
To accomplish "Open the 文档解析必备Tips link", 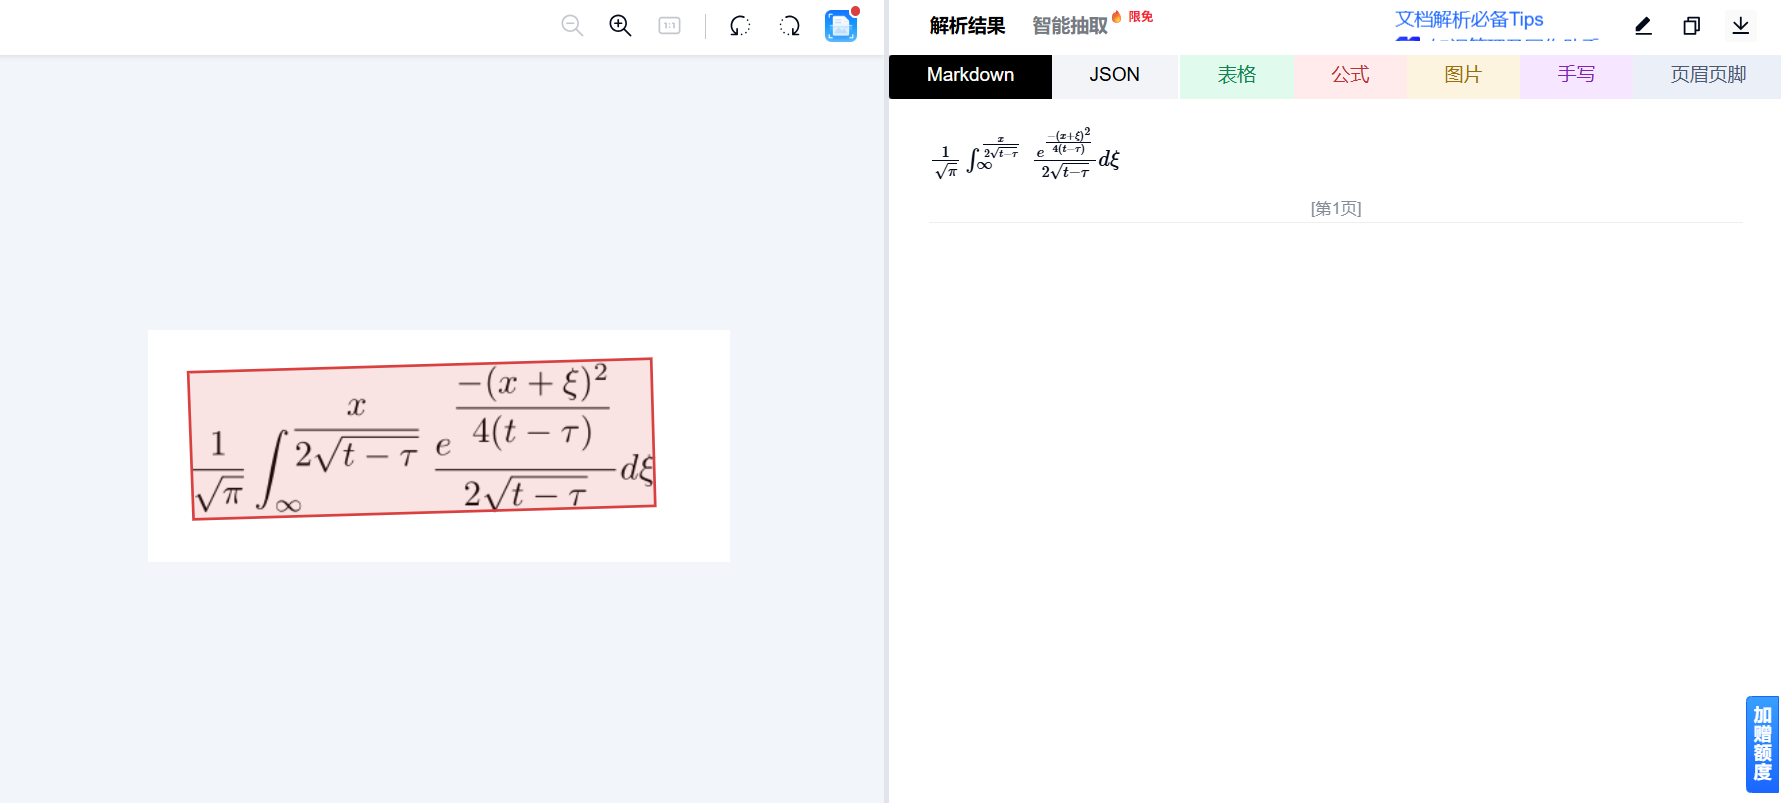I will click(x=1469, y=20).
